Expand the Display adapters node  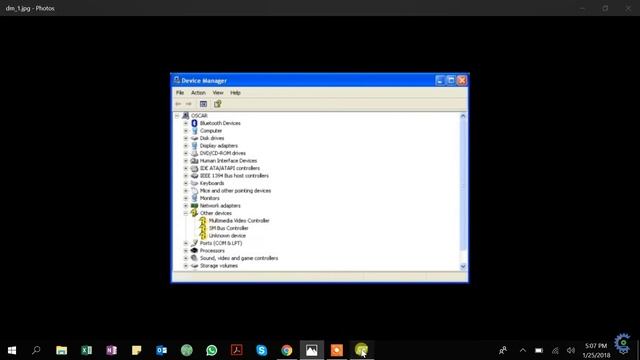click(186, 146)
